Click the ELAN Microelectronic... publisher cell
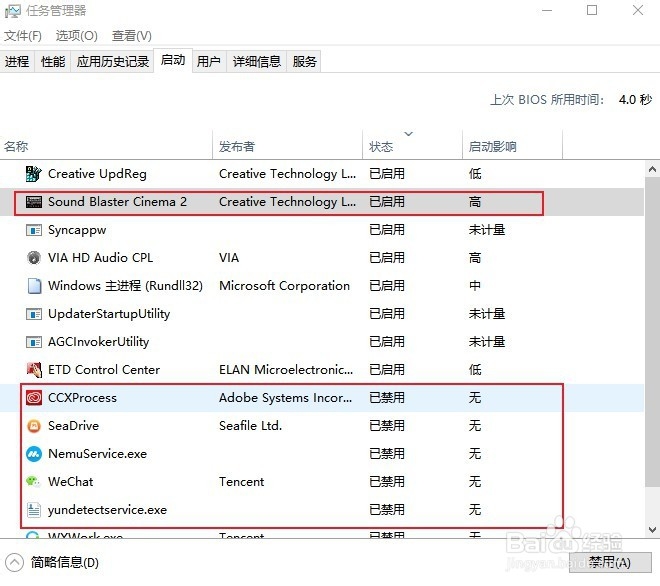This screenshot has height=586, width=660. coord(286,370)
